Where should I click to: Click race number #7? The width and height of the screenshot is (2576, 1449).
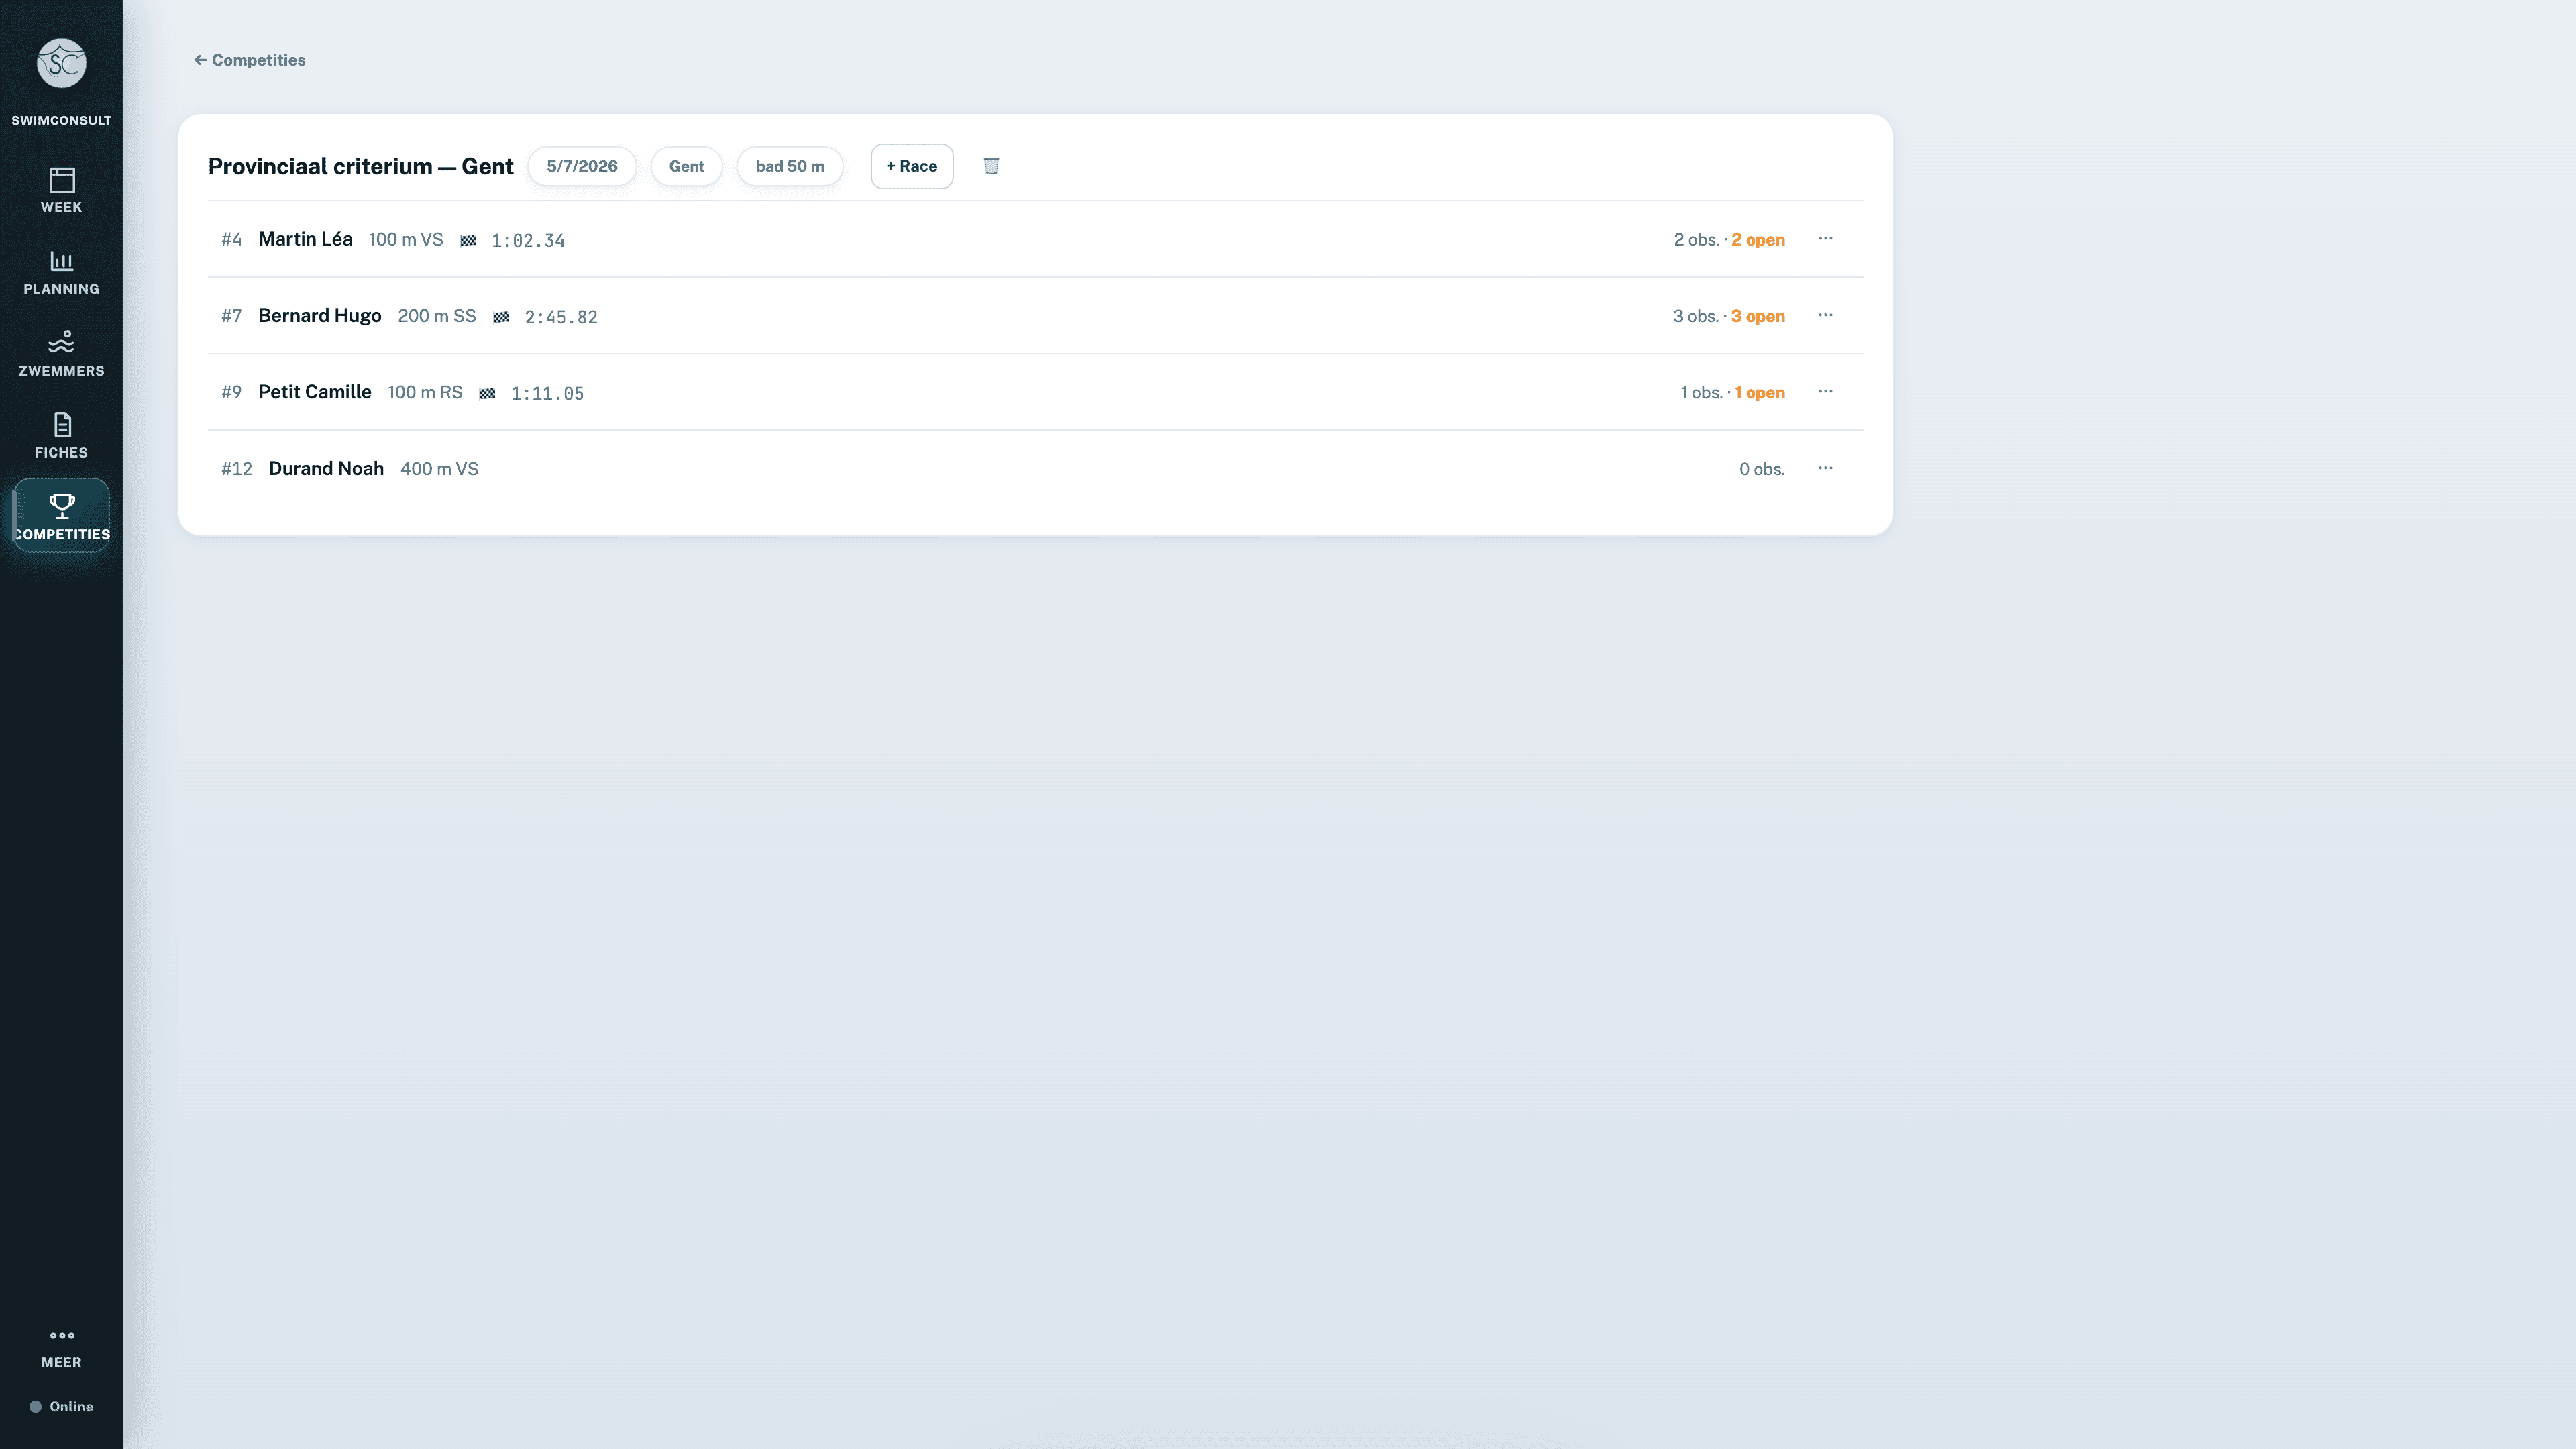(x=231, y=316)
